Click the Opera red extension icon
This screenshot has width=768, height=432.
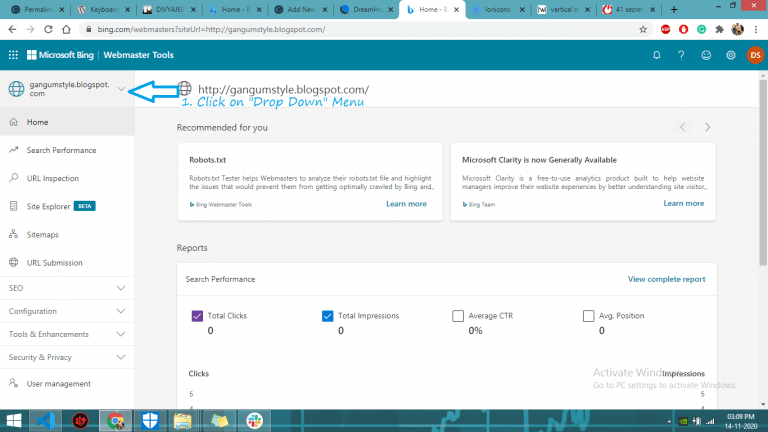coord(683,29)
